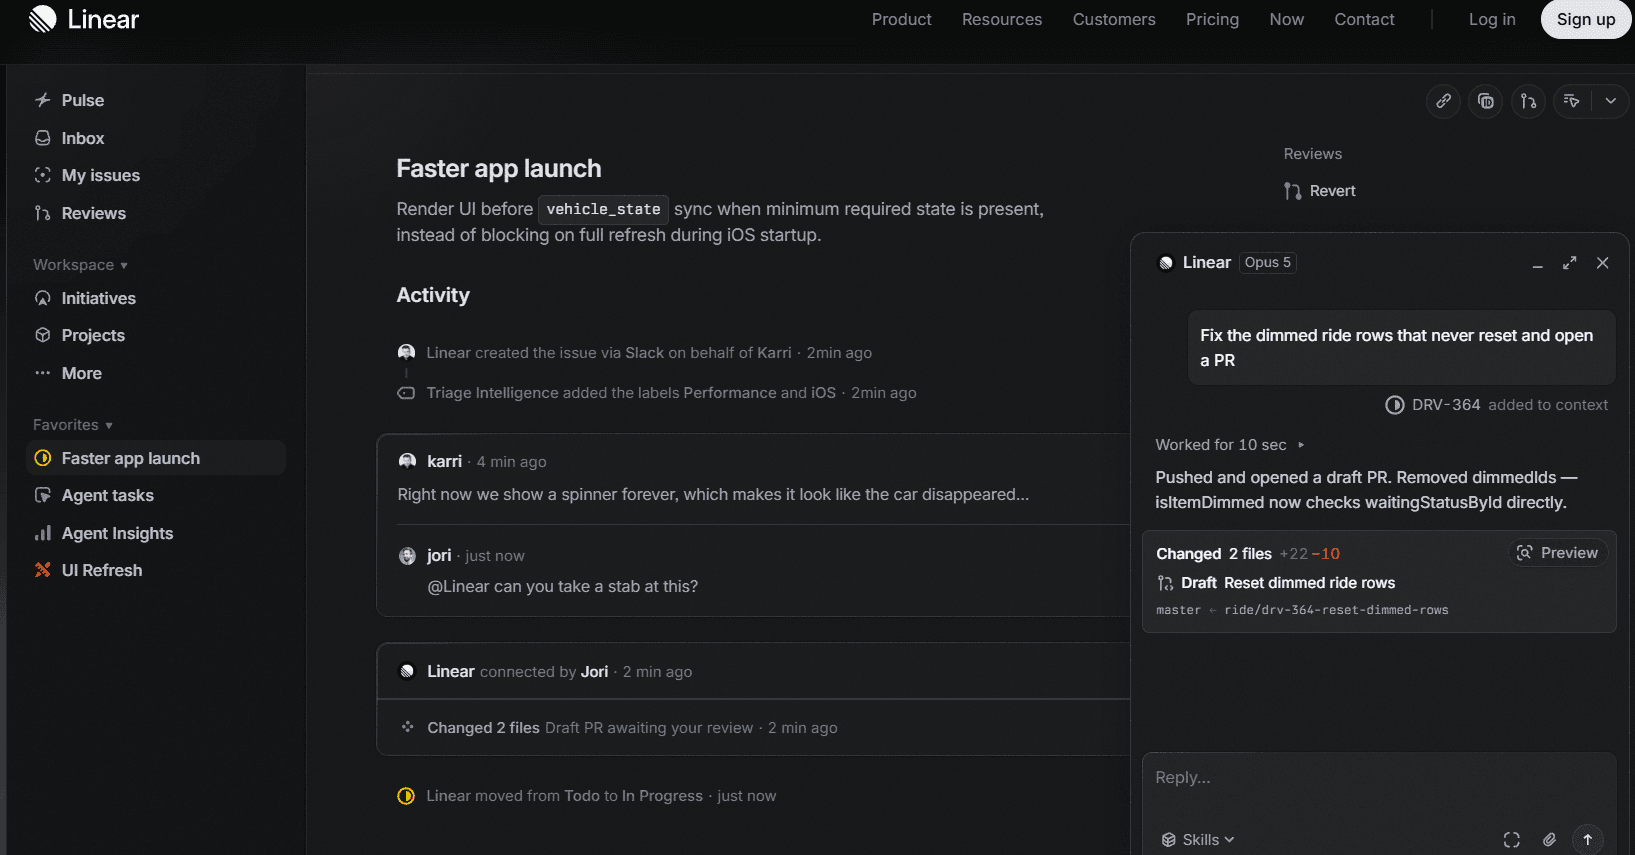Screen dimensions: 1635x855
Task: Click the Preview button
Action: 1558,553
